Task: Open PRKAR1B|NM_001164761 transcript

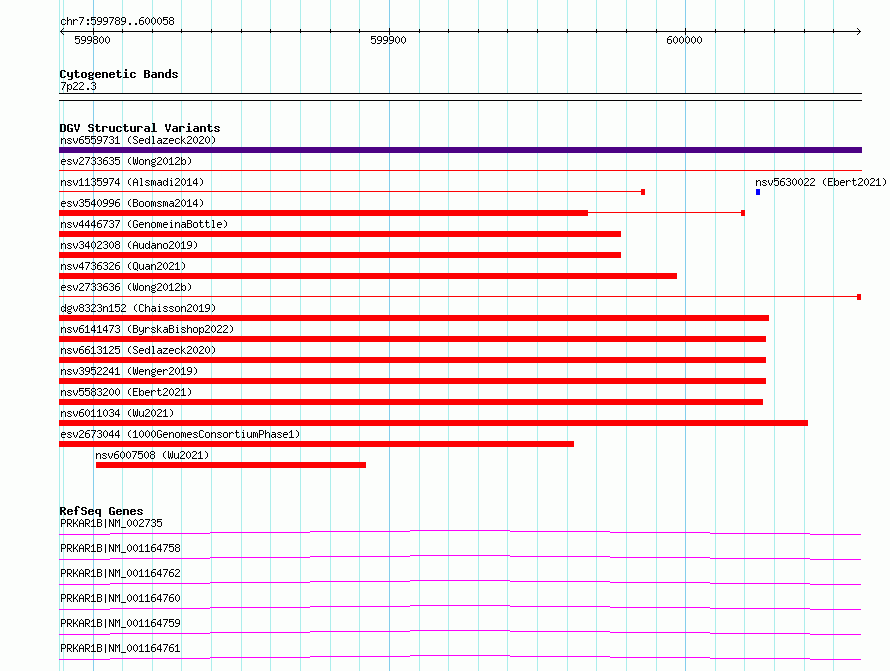Action: (x=120, y=648)
